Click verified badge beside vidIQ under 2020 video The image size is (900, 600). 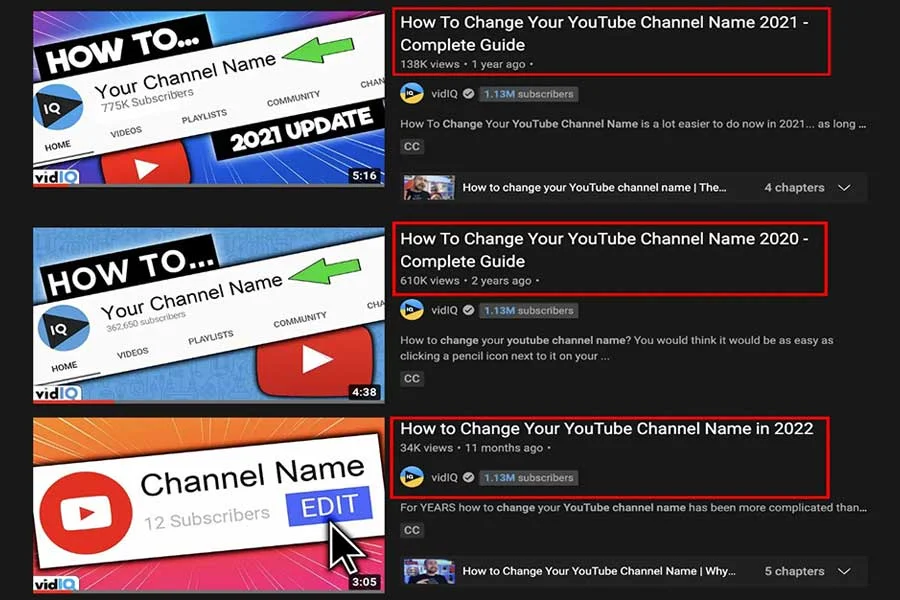468,310
